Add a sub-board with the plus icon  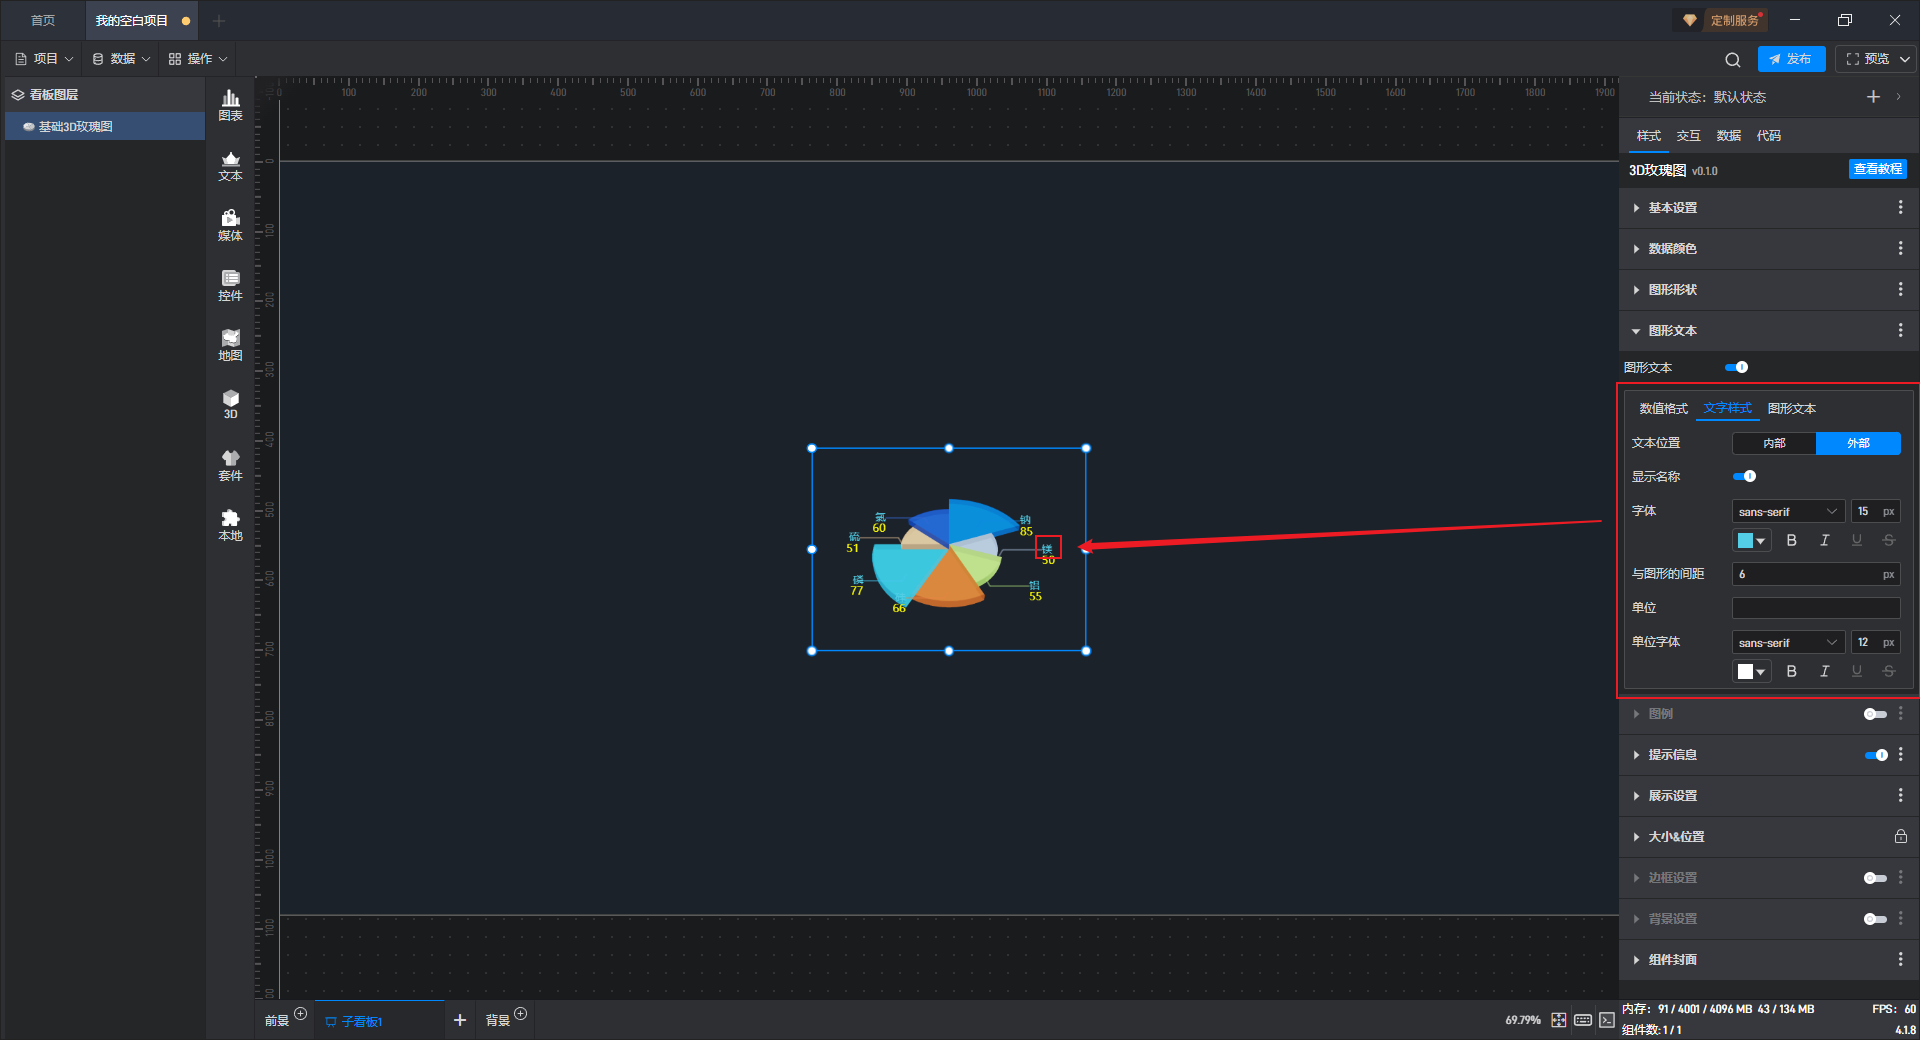[460, 1020]
